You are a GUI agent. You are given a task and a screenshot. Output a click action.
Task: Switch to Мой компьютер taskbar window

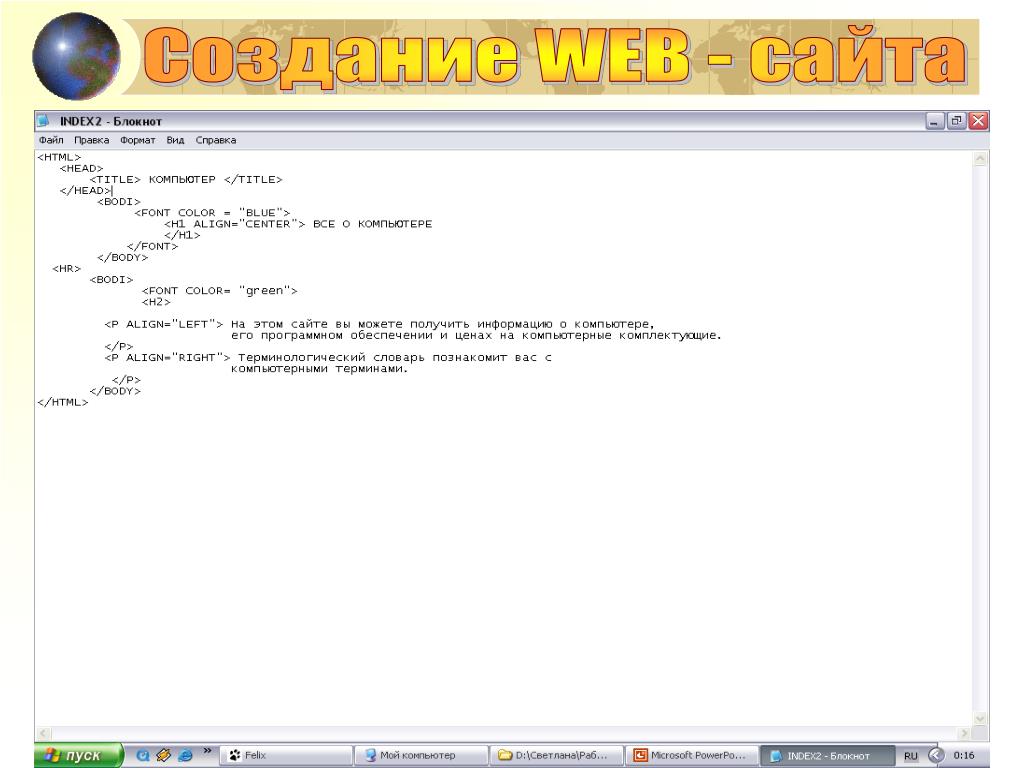tap(421, 756)
